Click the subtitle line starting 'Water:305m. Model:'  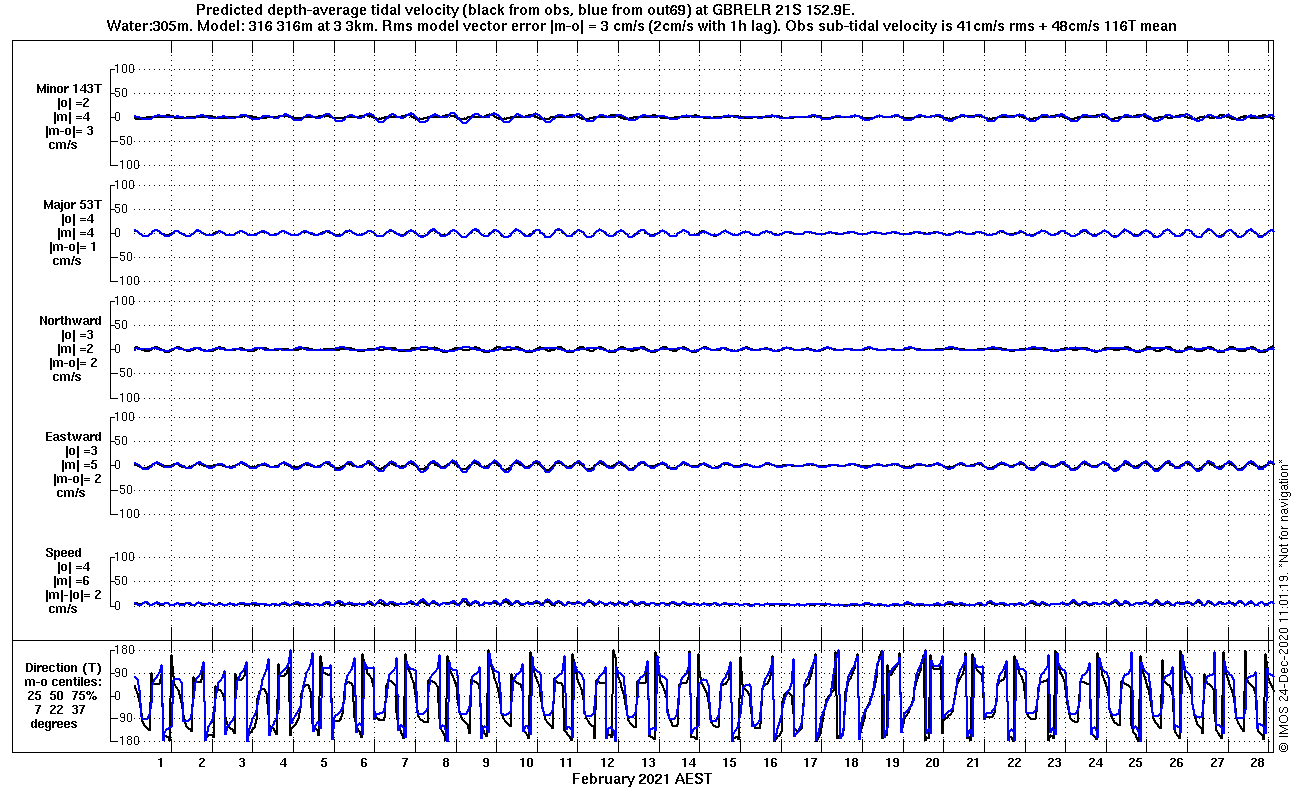point(641,25)
